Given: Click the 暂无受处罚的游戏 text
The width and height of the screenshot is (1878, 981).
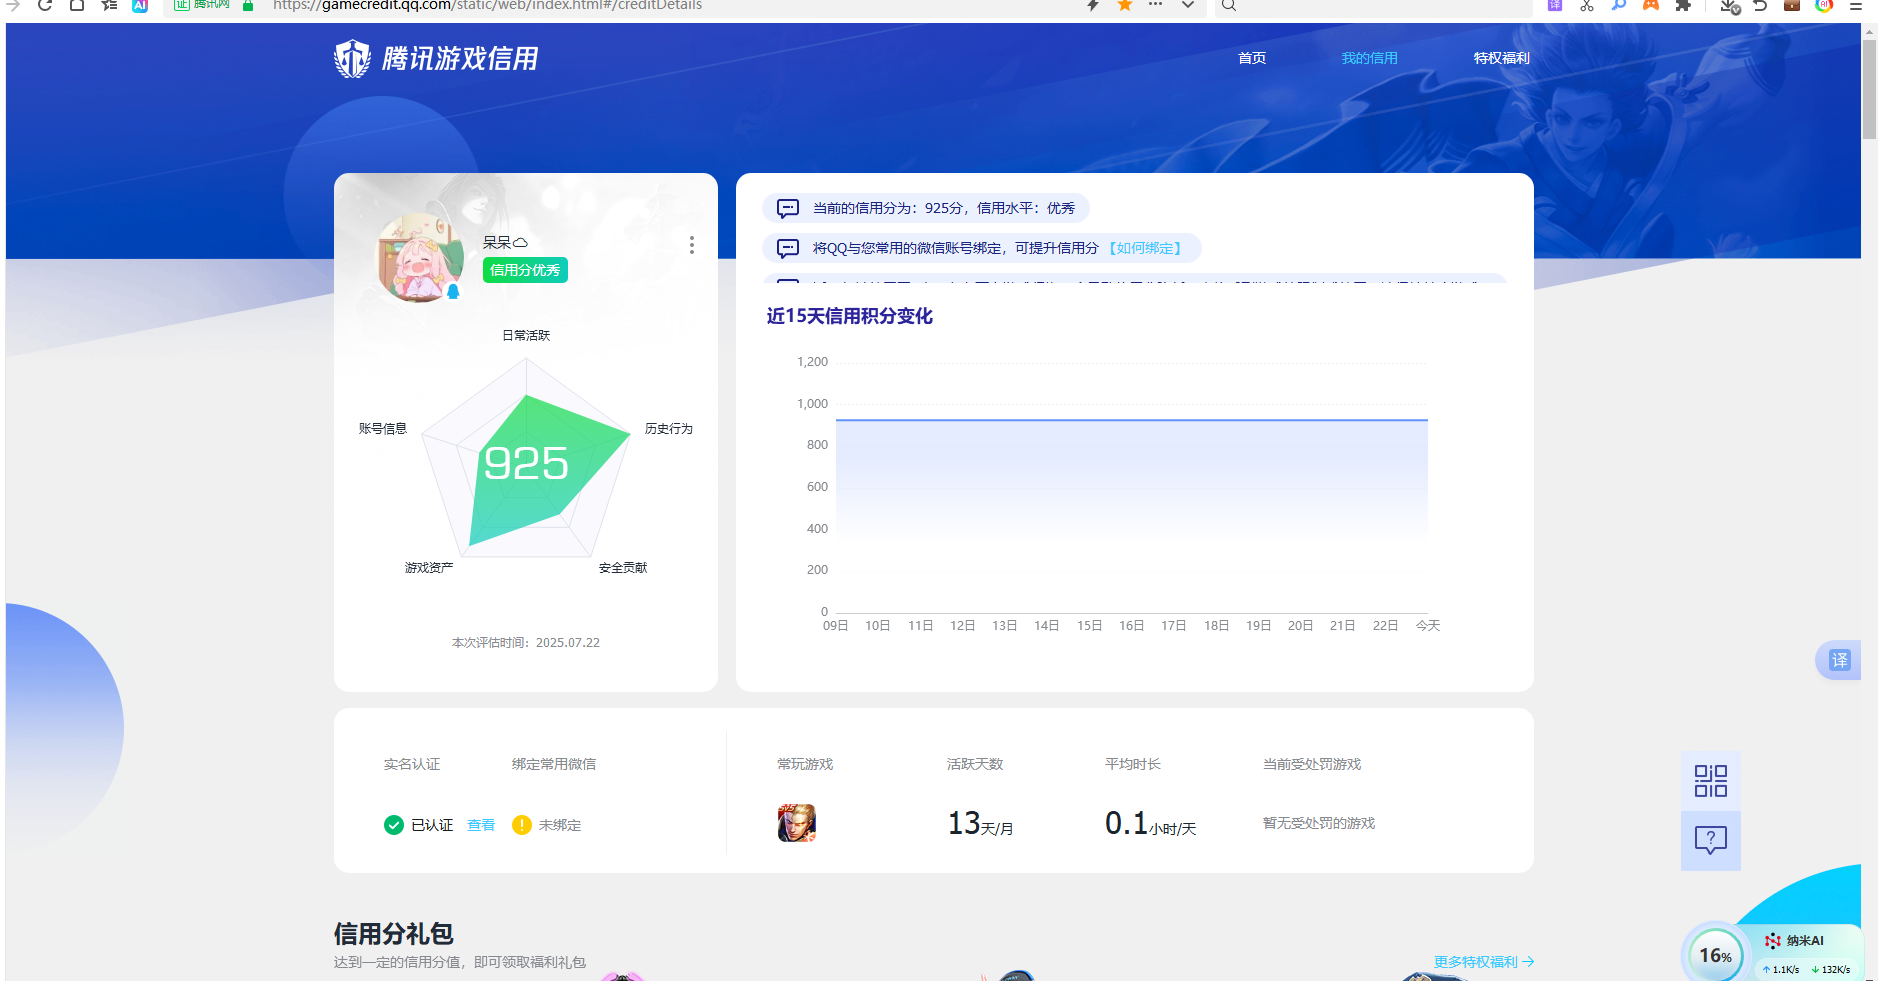Looking at the screenshot, I should [x=1319, y=823].
